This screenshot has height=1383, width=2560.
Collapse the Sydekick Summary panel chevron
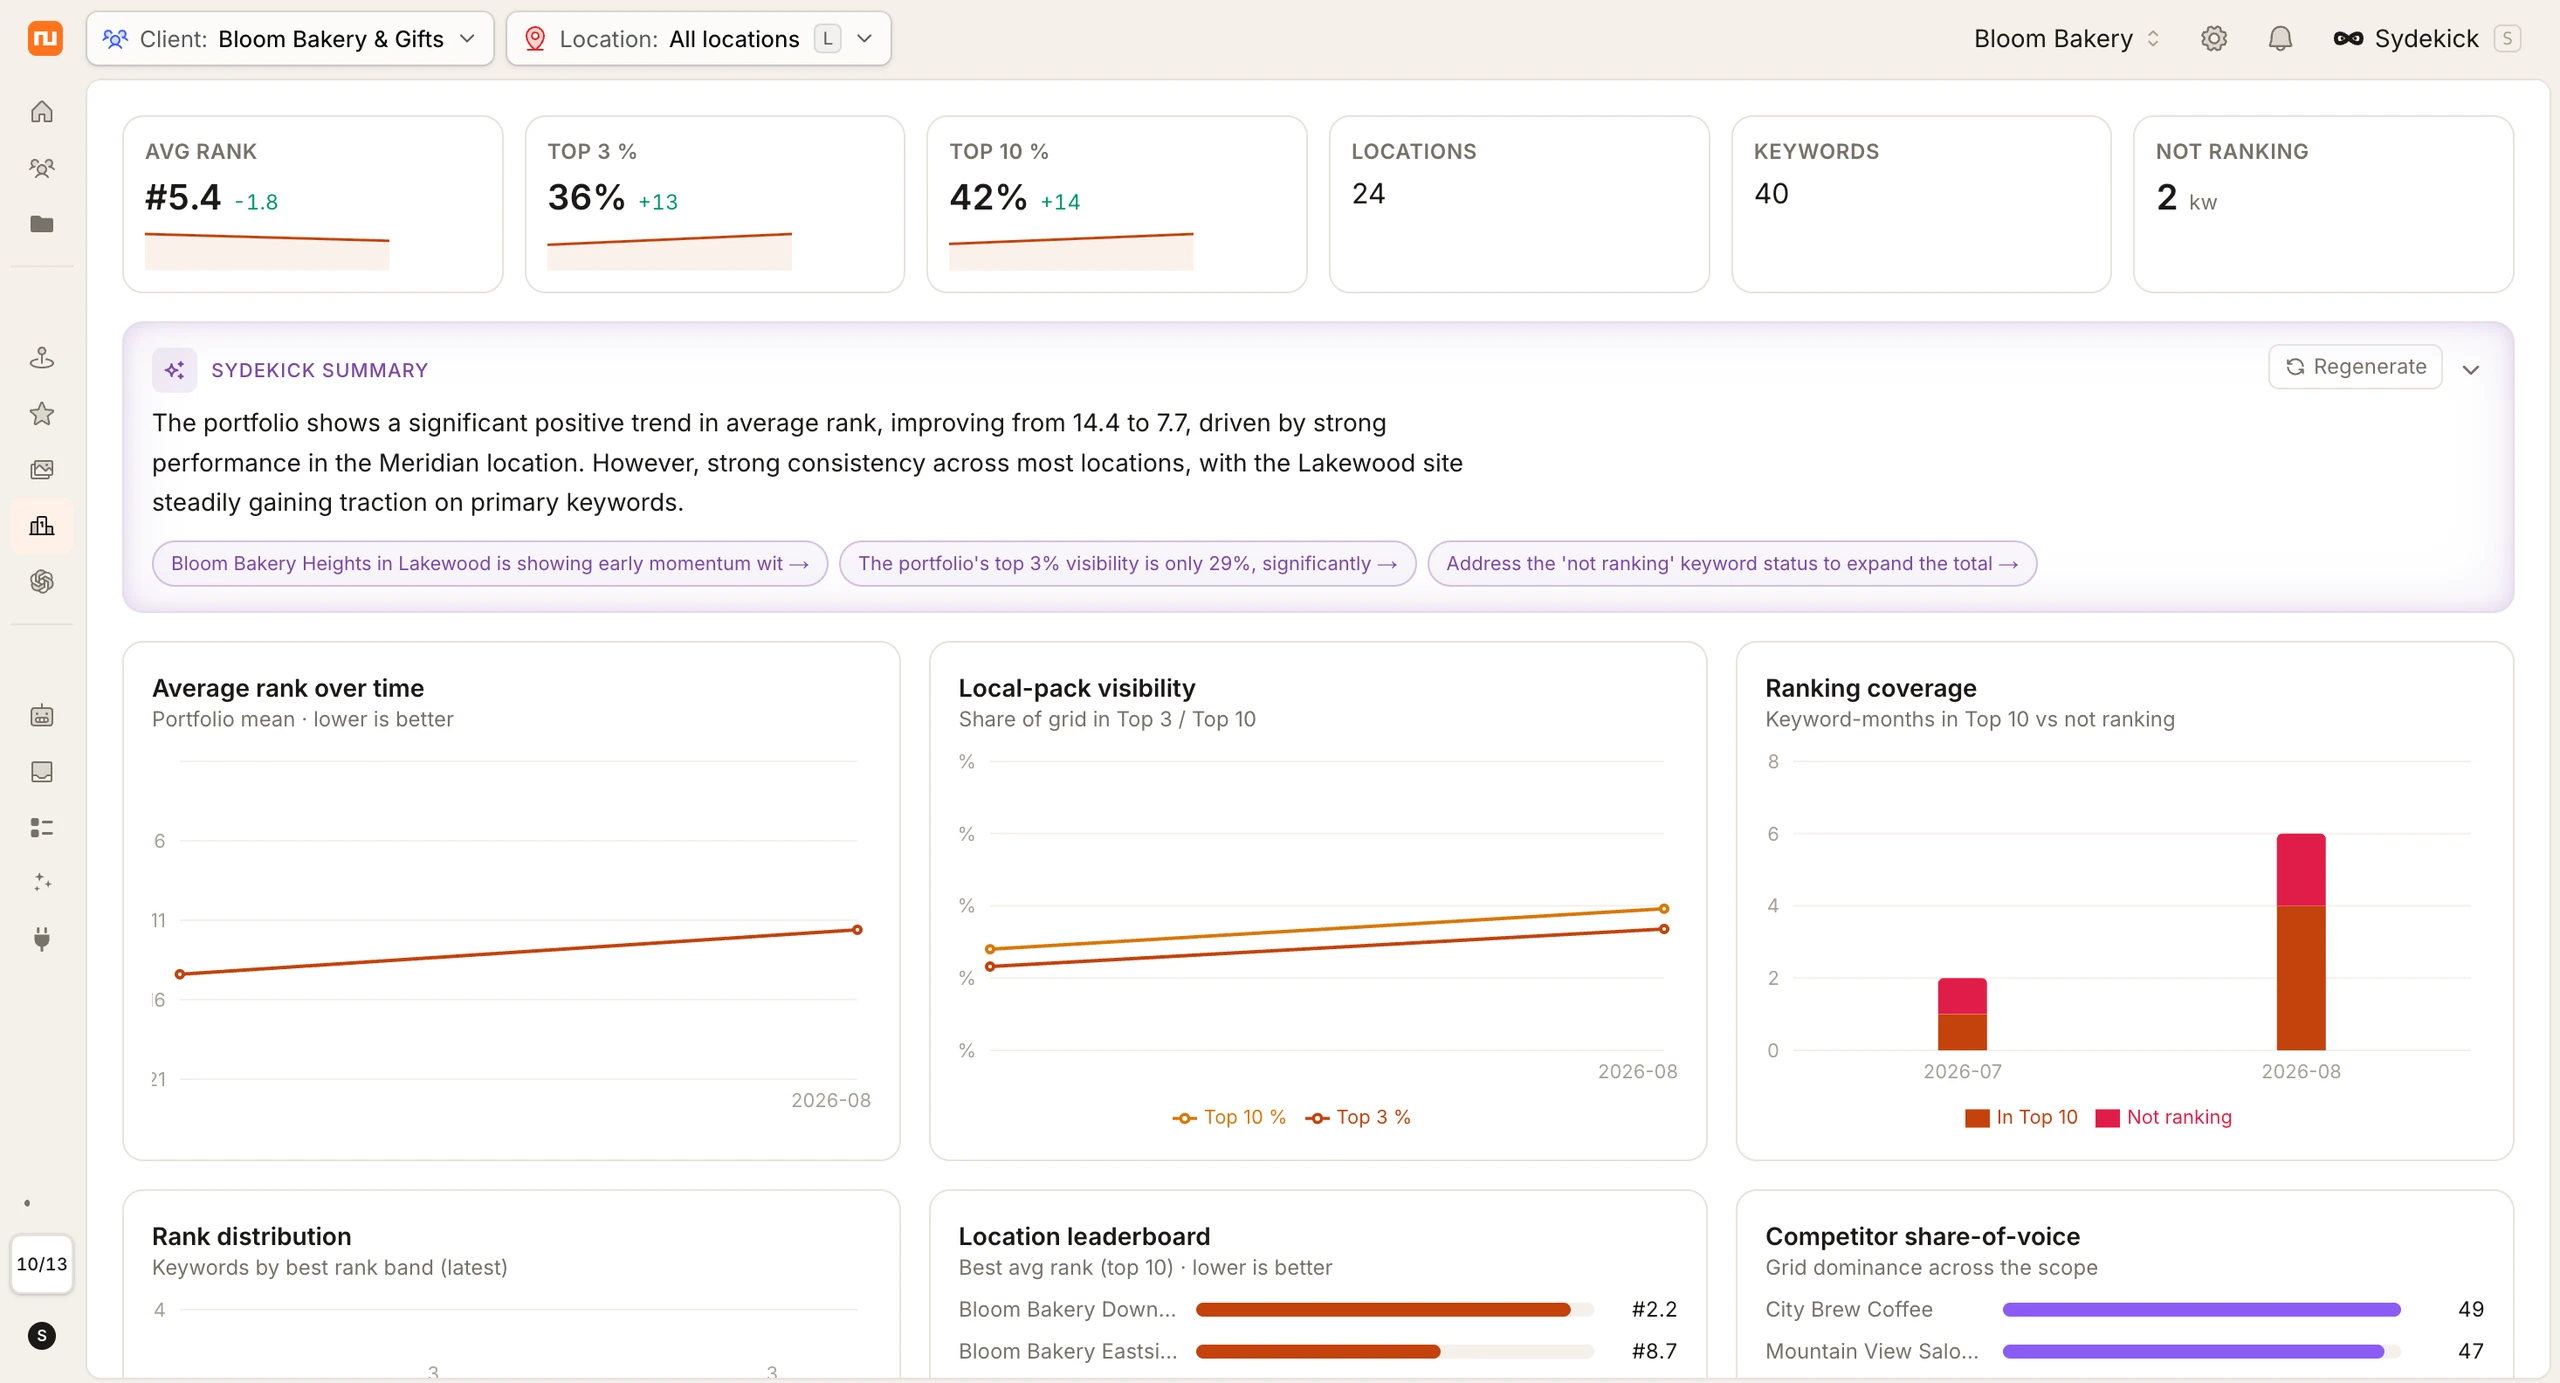point(2471,370)
